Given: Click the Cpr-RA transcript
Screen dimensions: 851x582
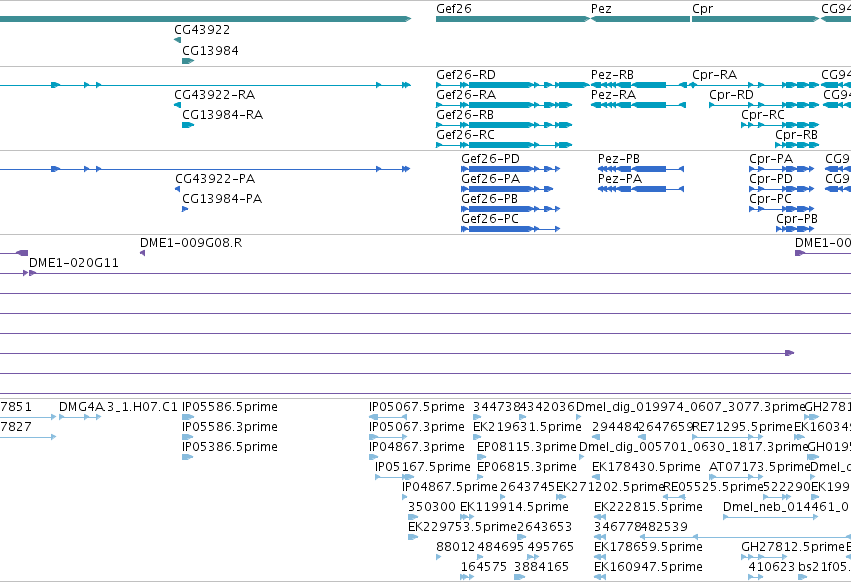Looking at the screenshot, I should tap(755, 85).
